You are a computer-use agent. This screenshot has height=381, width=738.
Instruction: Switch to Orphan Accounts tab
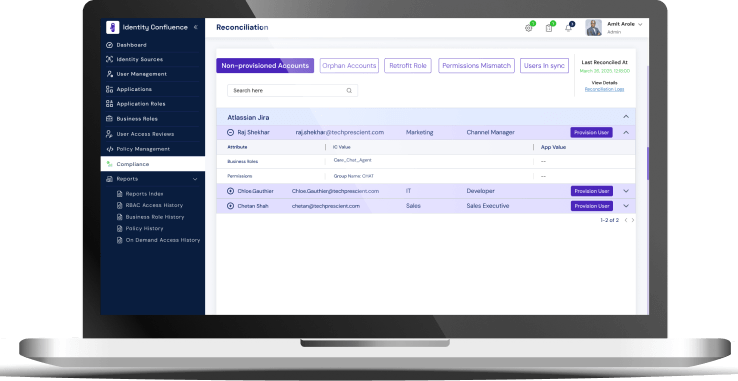[x=349, y=65]
